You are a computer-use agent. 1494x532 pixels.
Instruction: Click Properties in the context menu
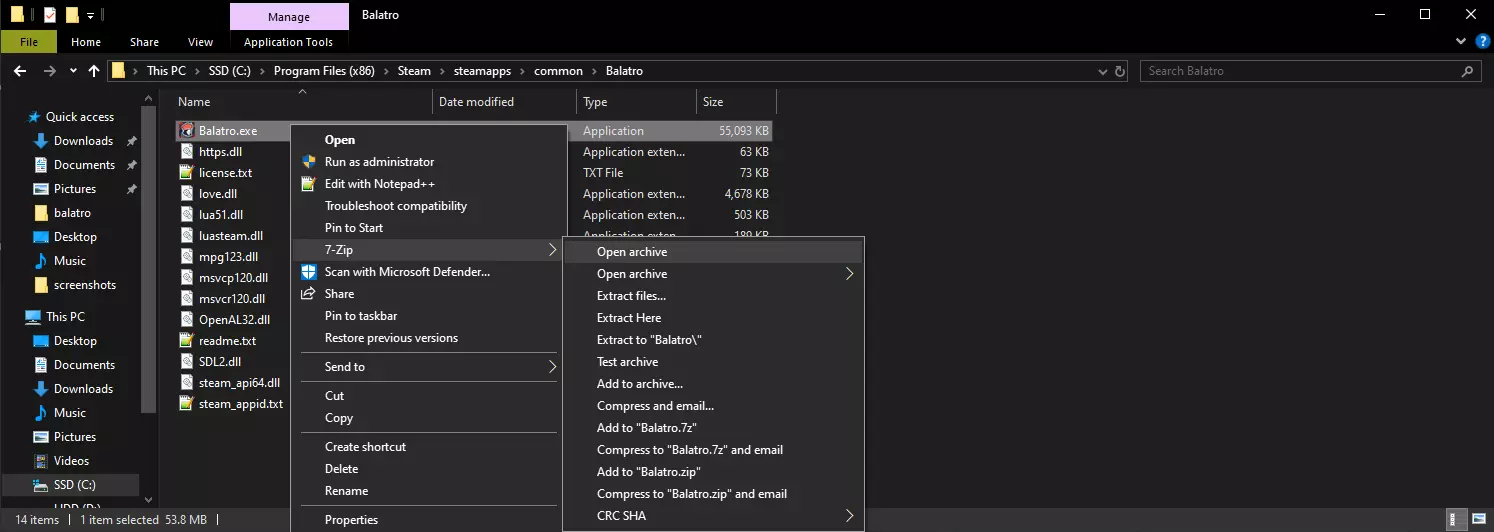pos(351,520)
